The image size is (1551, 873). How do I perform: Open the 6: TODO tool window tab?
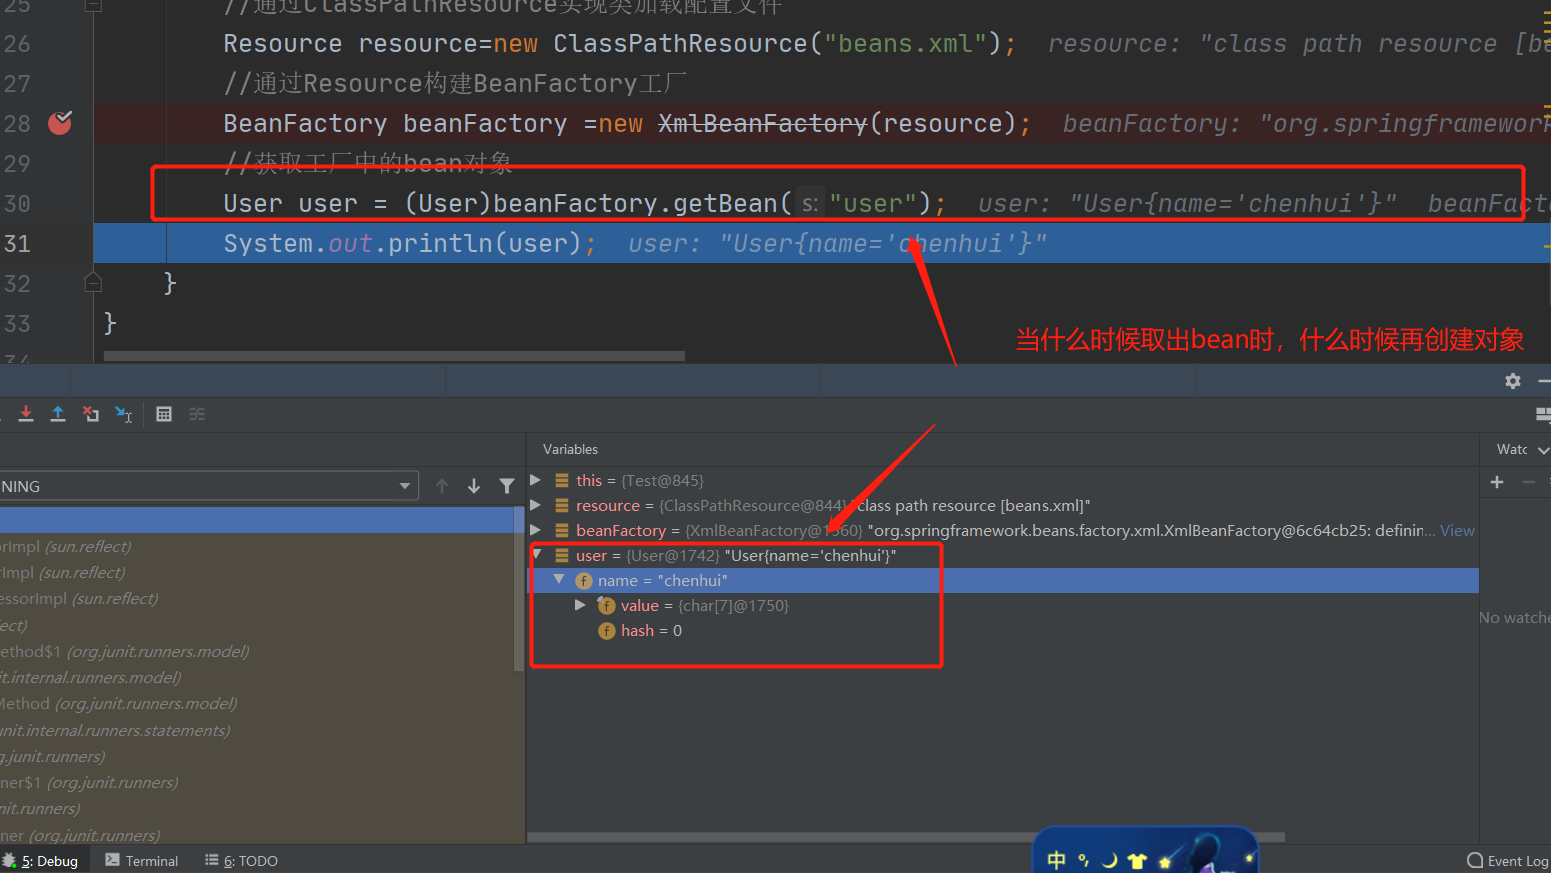point(241,861)
